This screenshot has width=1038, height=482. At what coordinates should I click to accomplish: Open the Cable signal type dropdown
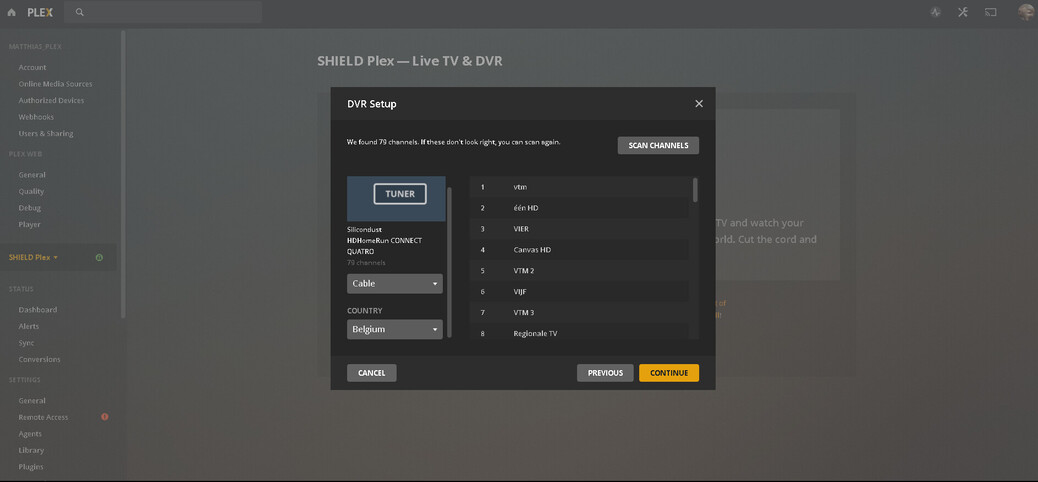[x=395, y=283]
